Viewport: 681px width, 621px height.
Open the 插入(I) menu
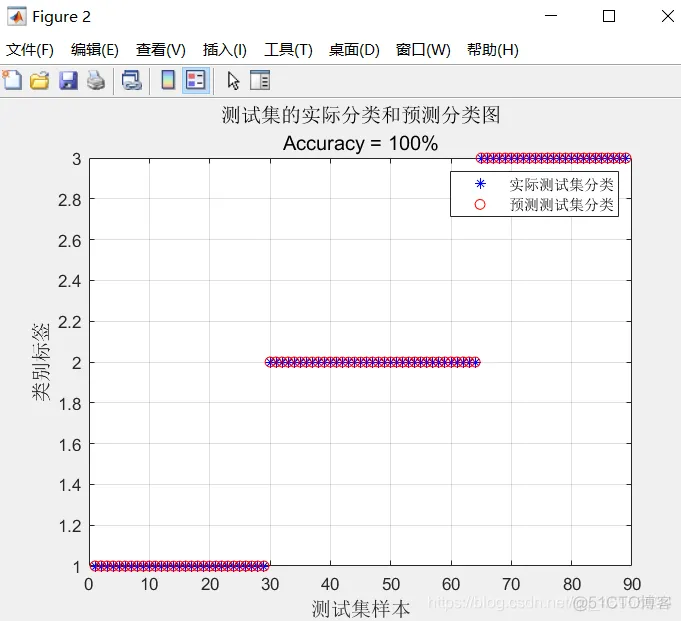[225, 50]
